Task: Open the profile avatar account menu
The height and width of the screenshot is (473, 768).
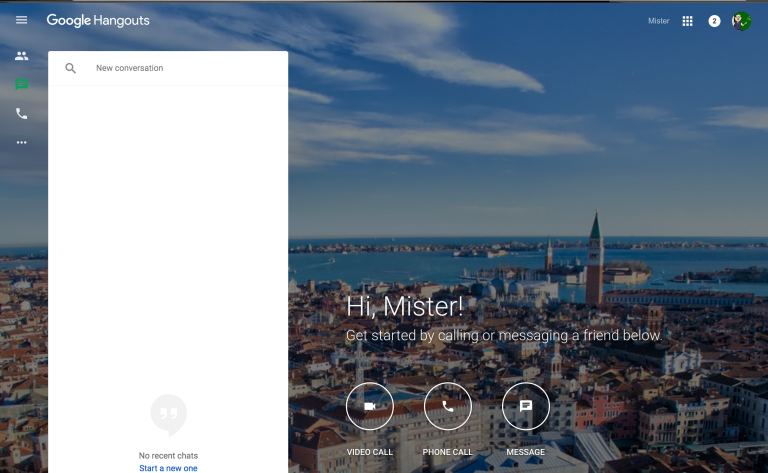Action: pyautogui.click(x=741, y=21)
